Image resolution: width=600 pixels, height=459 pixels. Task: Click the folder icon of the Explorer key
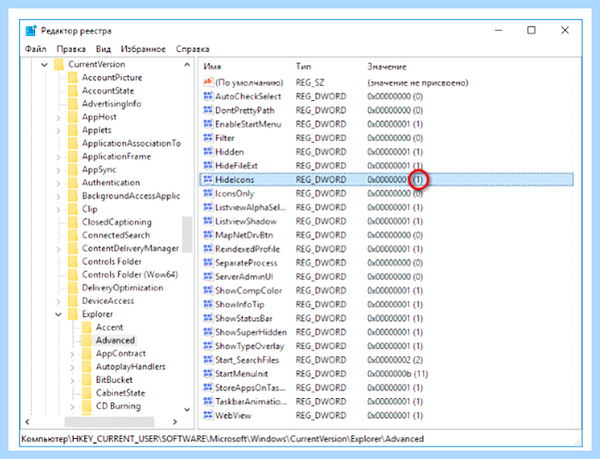[x=73, y=314]
